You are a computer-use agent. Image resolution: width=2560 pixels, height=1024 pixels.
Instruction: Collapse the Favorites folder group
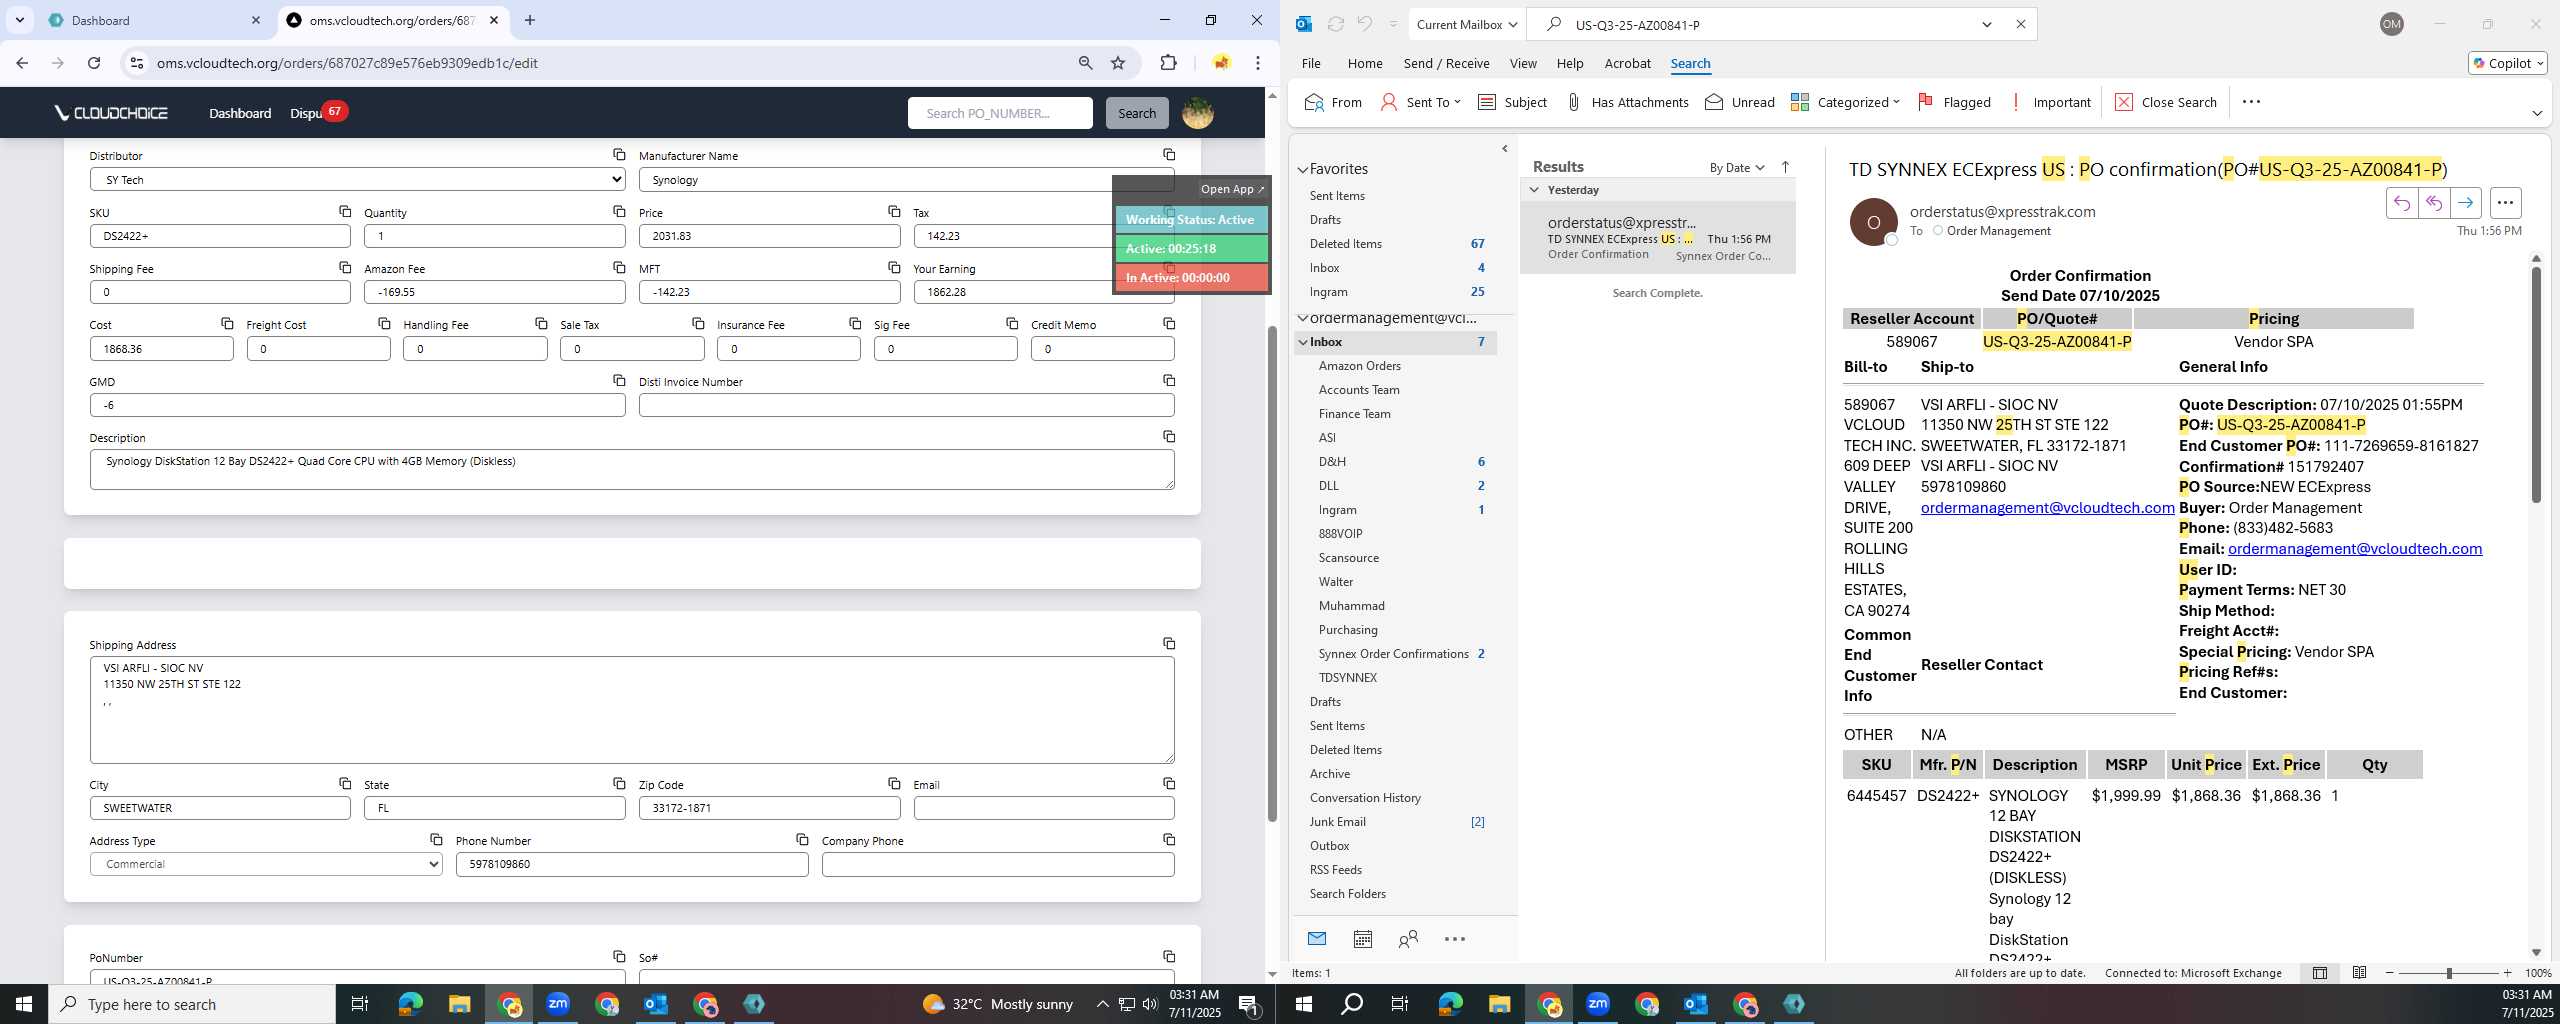1303,170
